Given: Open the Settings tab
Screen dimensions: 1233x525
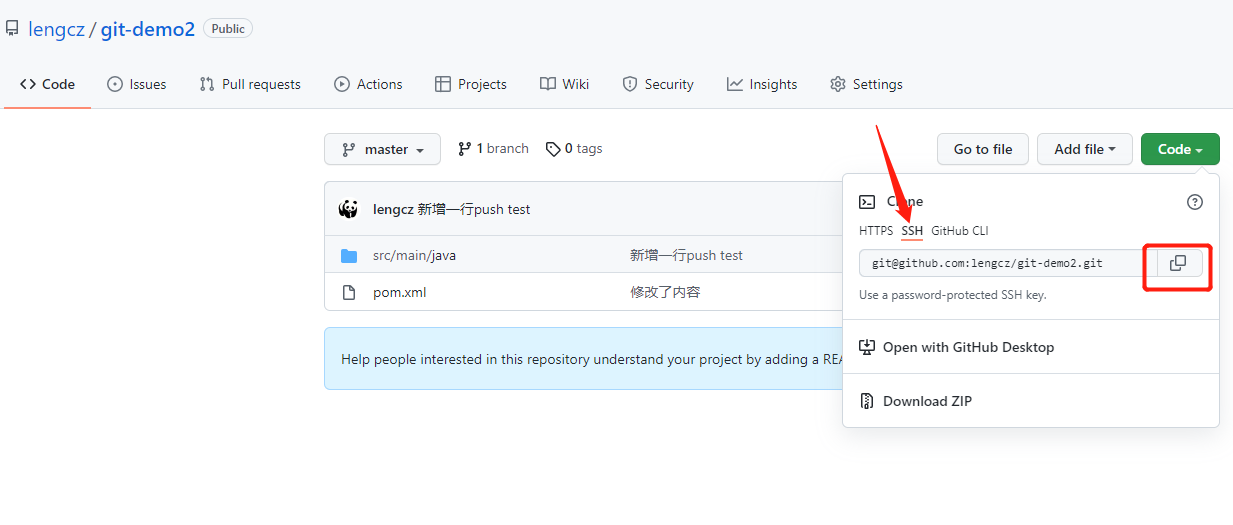Looking at the screenshot, I should (866, 84).
